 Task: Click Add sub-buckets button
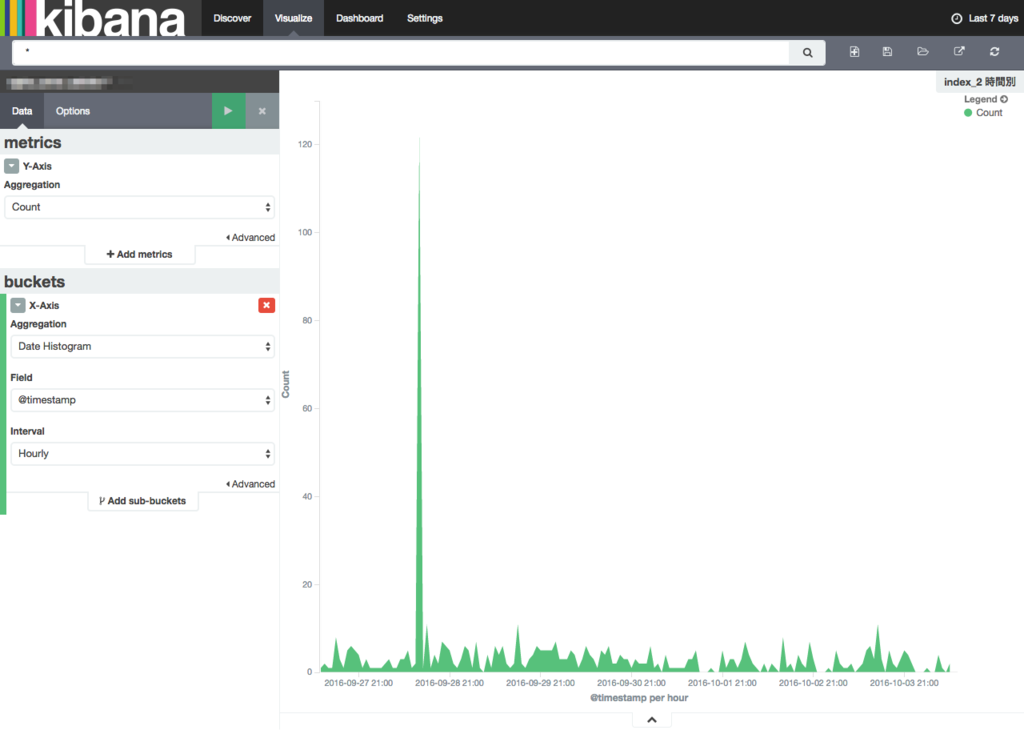[x=143, y=501]
